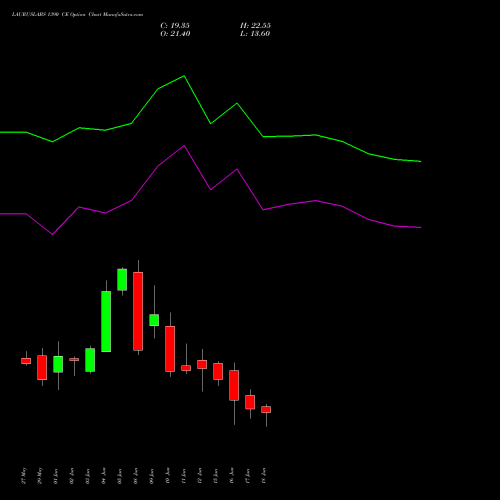The width and height of the screenshot is (500, 500).
Task: Click the last red candle above 18 Jun
Action: pos(266,409)
